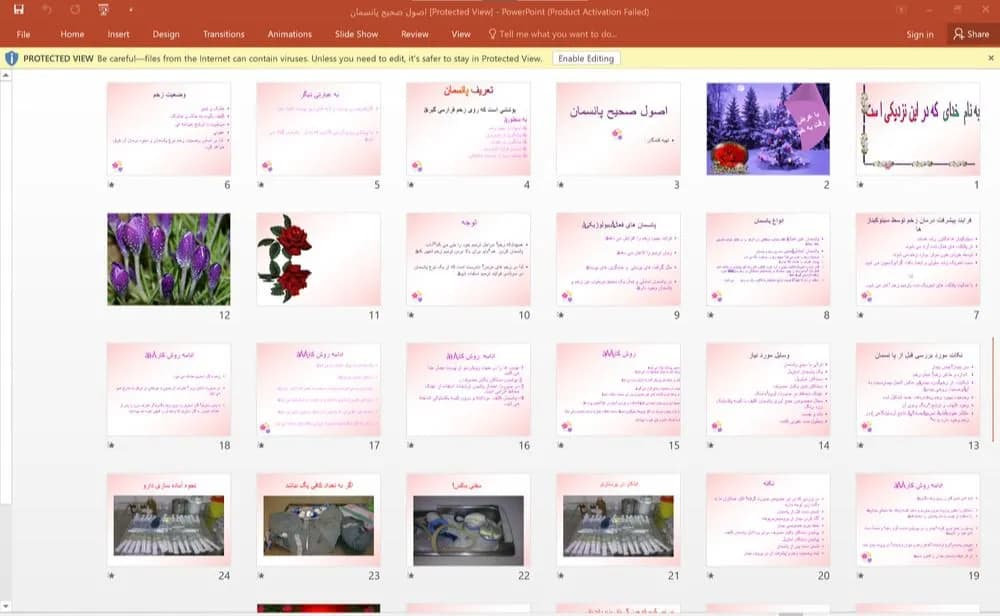Open the Animations ribbon tab
The width and height of the screenshot is (1000, 616).
pos(290,34)
